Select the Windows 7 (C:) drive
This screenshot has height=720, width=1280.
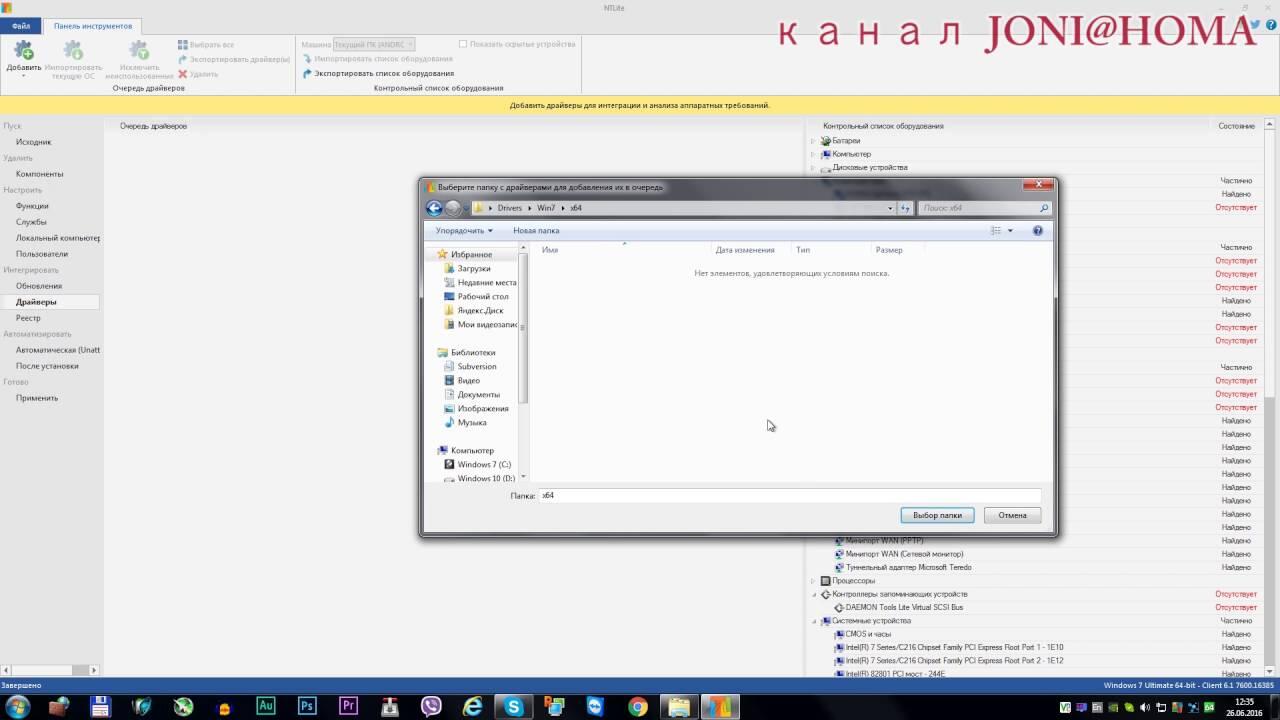click(x=484, y=465)
